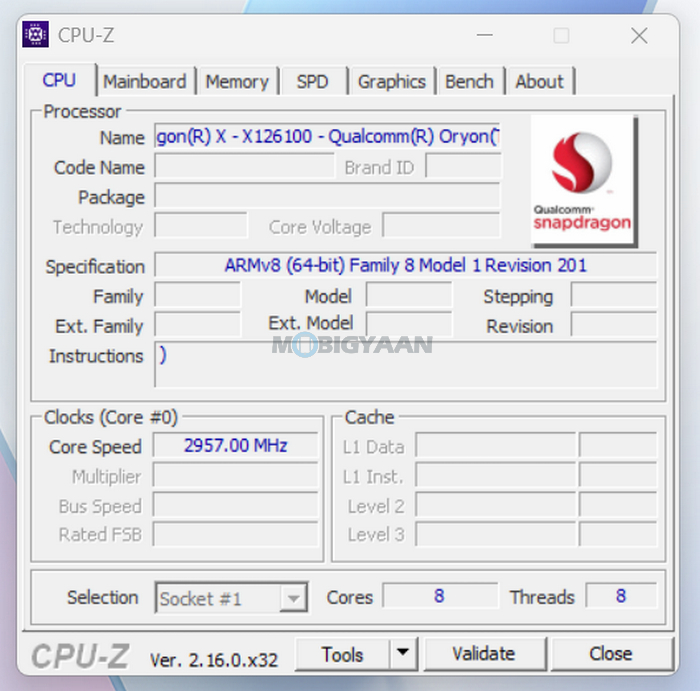Click the Tools button
The image size is (700, 691).
[342, 654]
